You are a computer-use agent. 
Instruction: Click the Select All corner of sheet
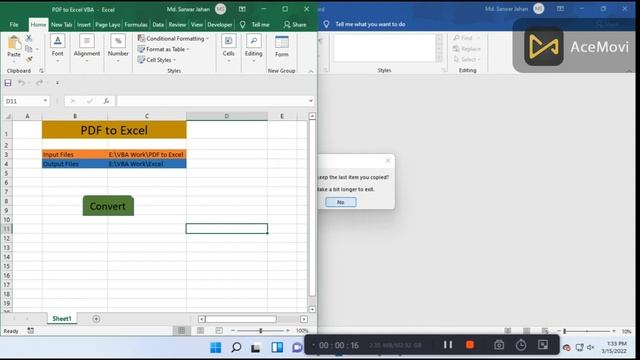(x=7, y=116)
